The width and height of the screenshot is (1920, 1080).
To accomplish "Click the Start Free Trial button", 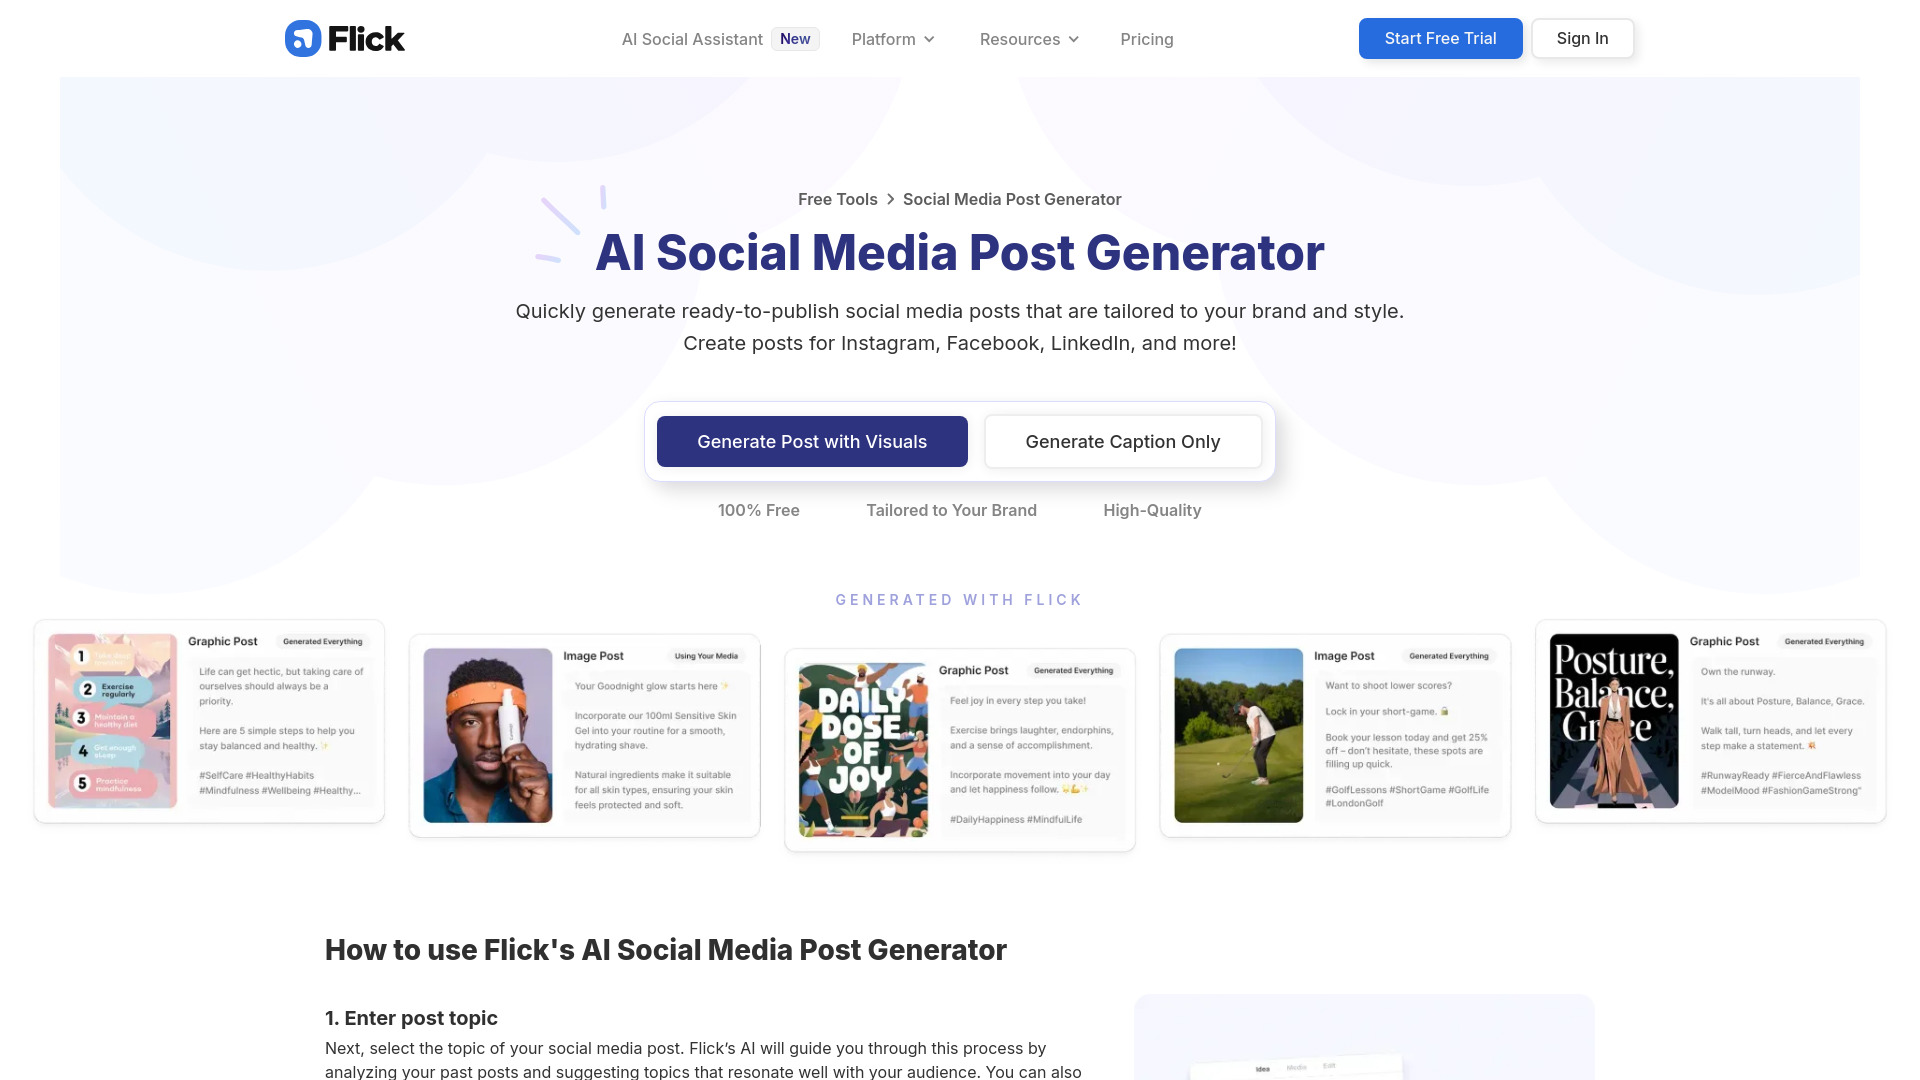I will [1440, 38].
